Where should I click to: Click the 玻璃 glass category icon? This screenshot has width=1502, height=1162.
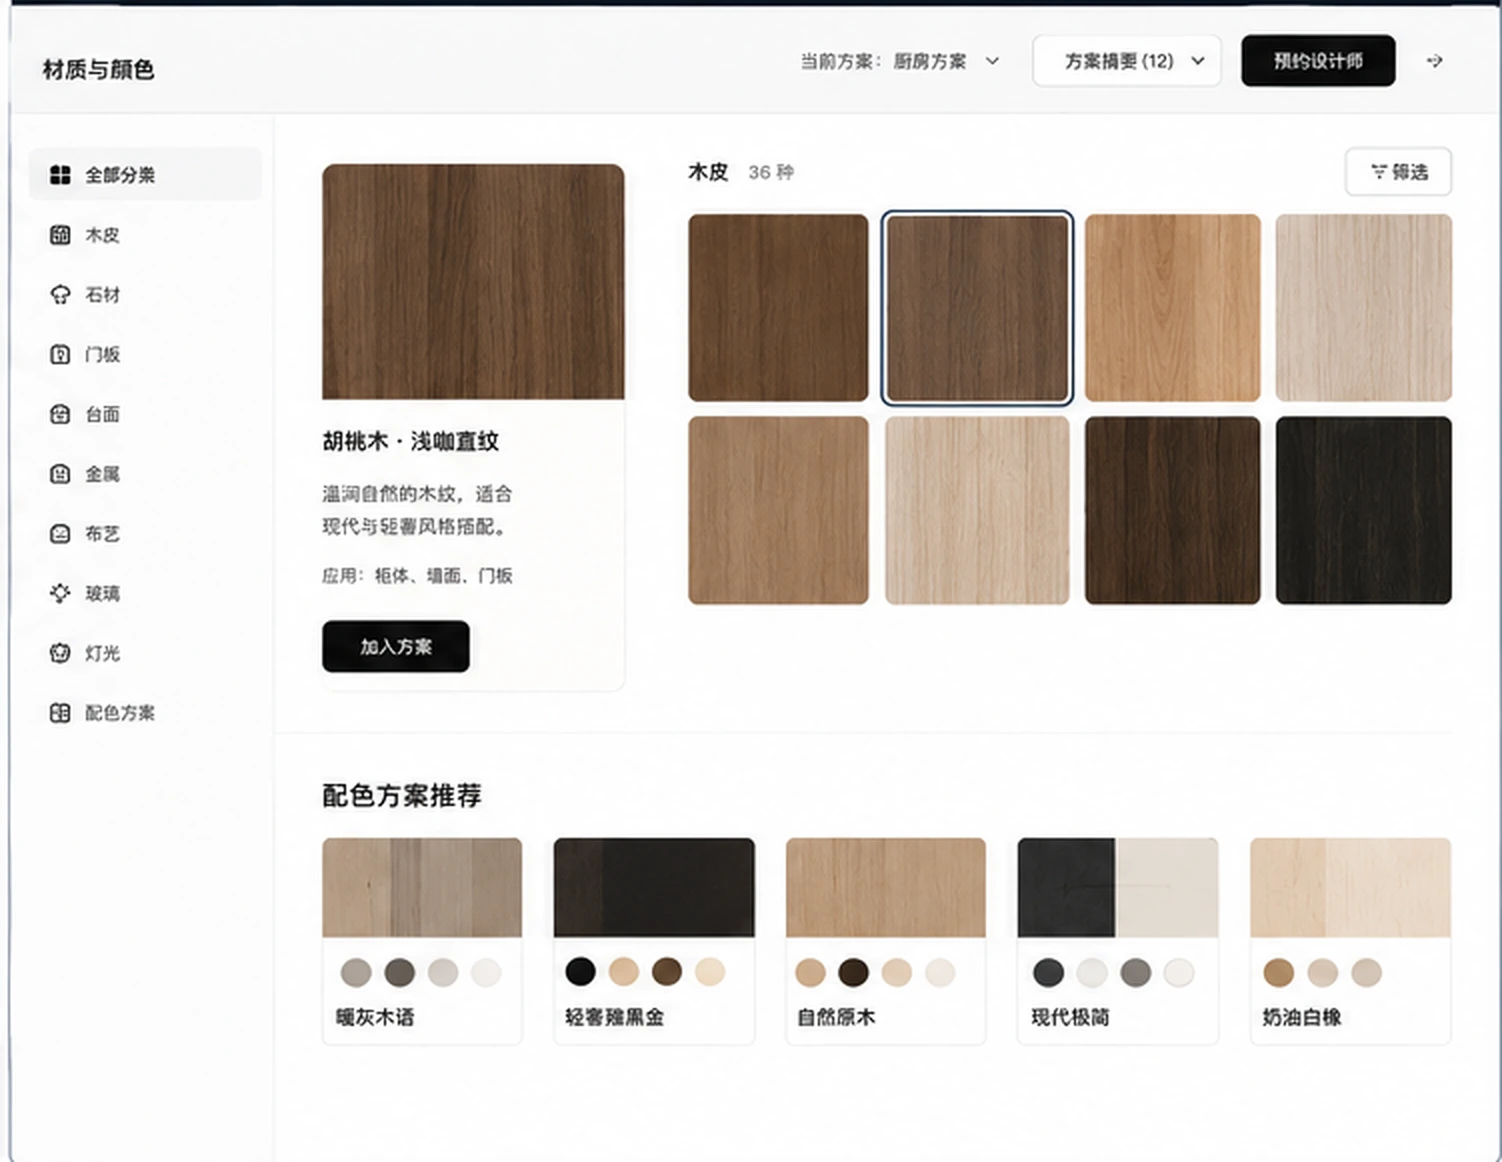[x=60, y=593]
